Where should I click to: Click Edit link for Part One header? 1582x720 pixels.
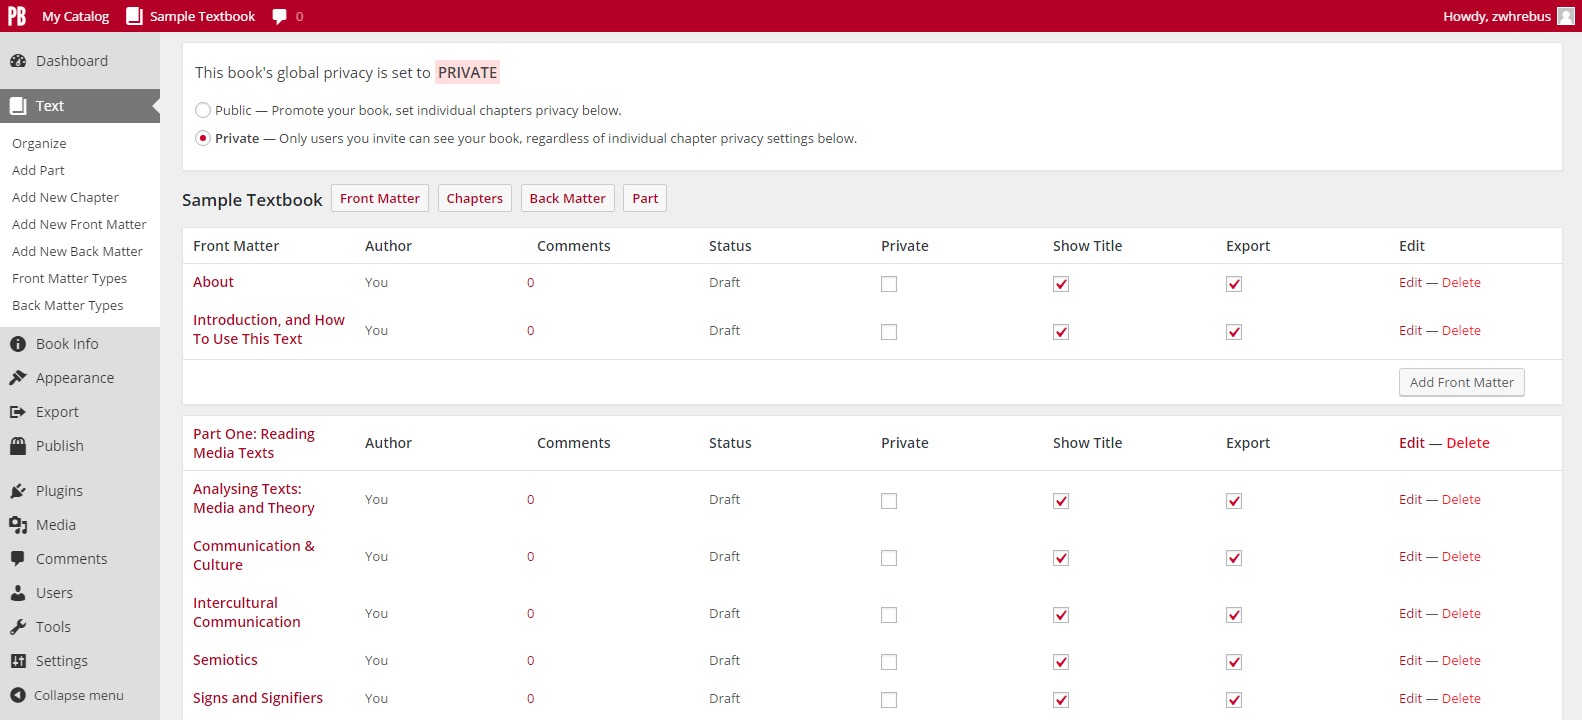pyautogui.click(x=1412, y=443)
